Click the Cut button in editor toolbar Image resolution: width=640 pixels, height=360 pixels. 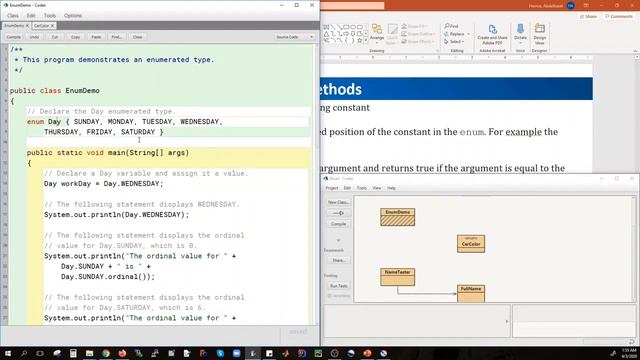point(55,37)
